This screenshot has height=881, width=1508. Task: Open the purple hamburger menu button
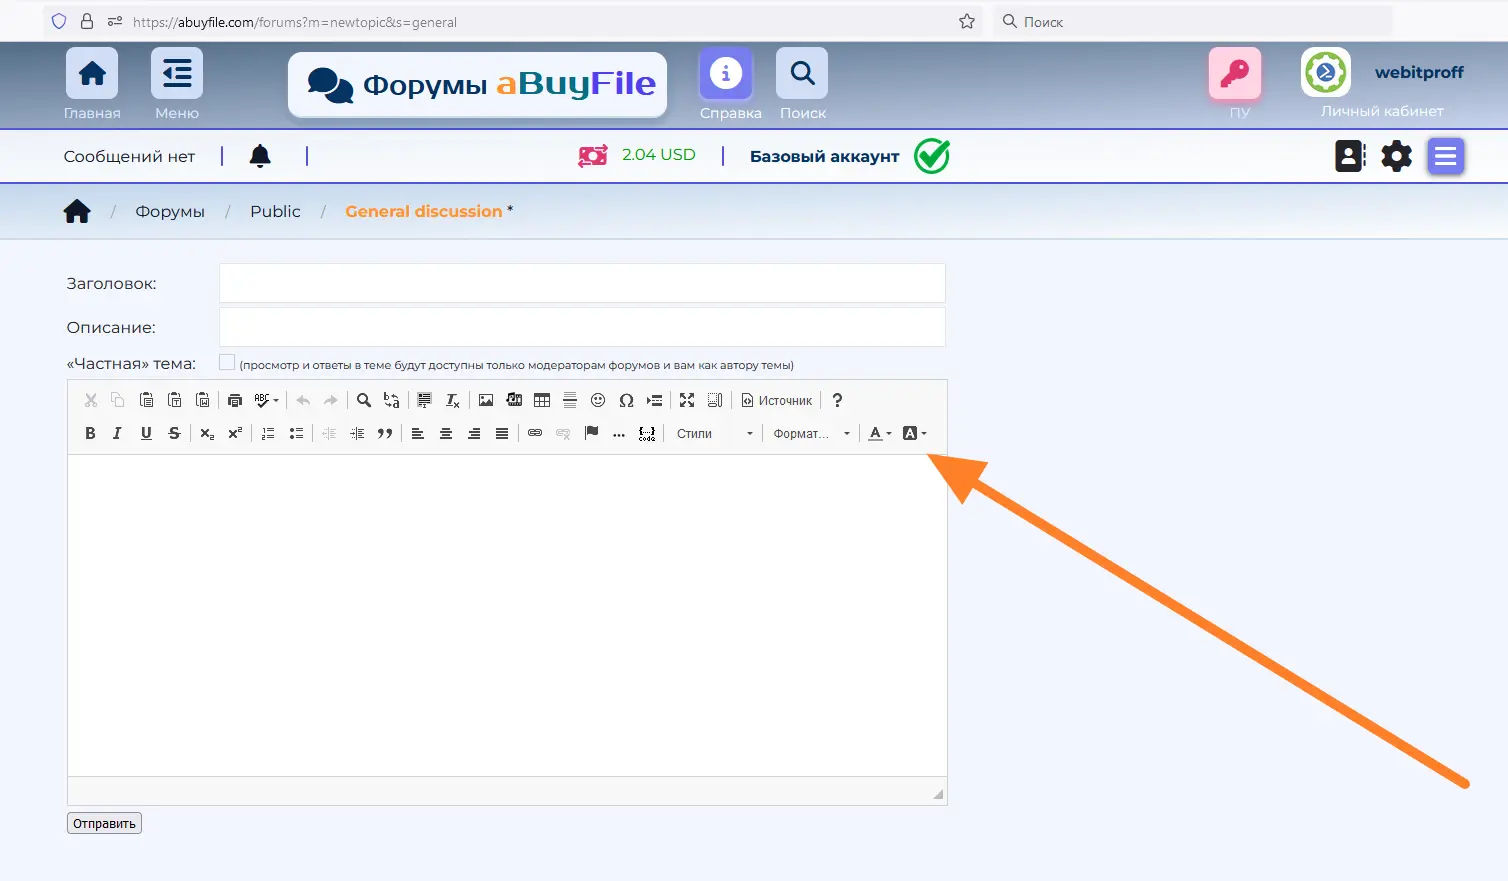(1446, 156)
